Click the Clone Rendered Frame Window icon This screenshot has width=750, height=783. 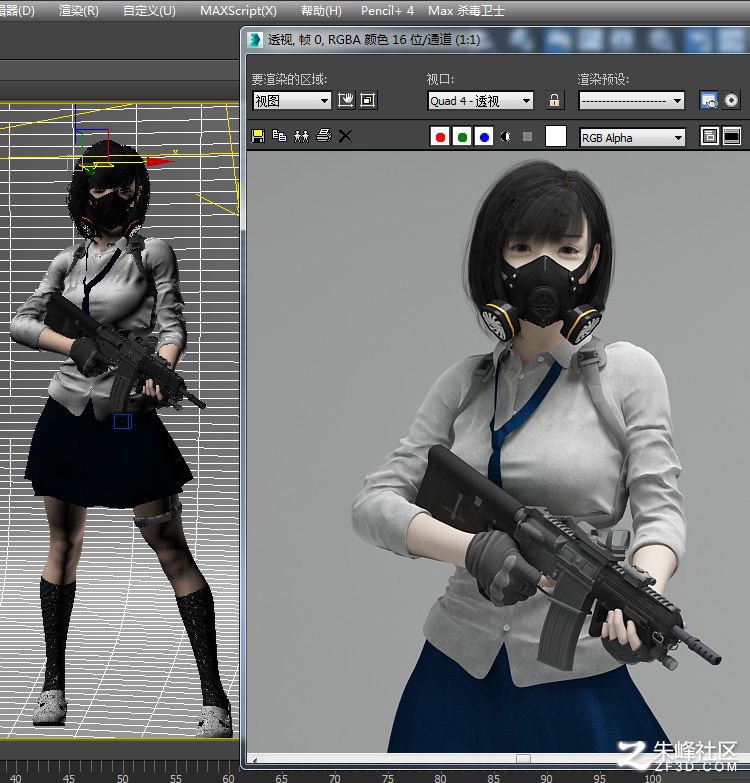301,136
